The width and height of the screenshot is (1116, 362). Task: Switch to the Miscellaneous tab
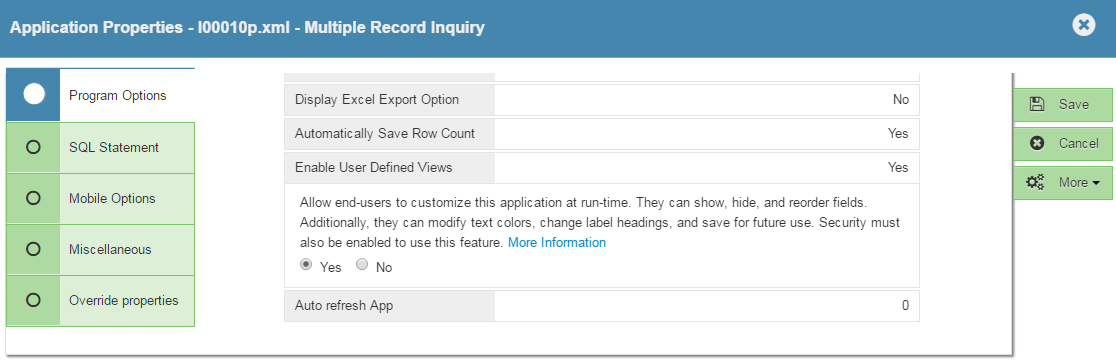(x=100, y=250)
